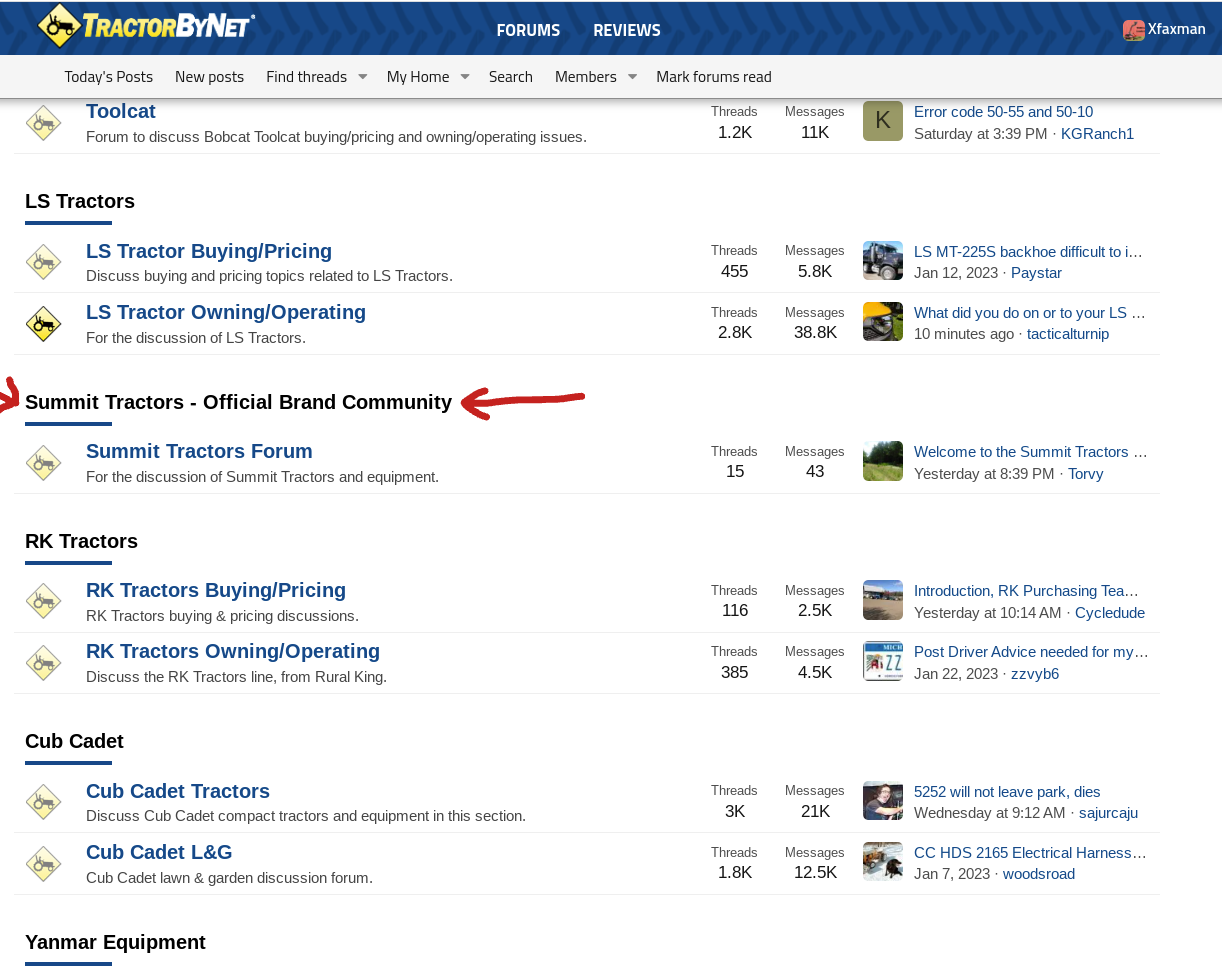Viewport: 1222px width, 966px height.
Task: Click the Cub Cadet Tractors forum icon
Action: 43,802
